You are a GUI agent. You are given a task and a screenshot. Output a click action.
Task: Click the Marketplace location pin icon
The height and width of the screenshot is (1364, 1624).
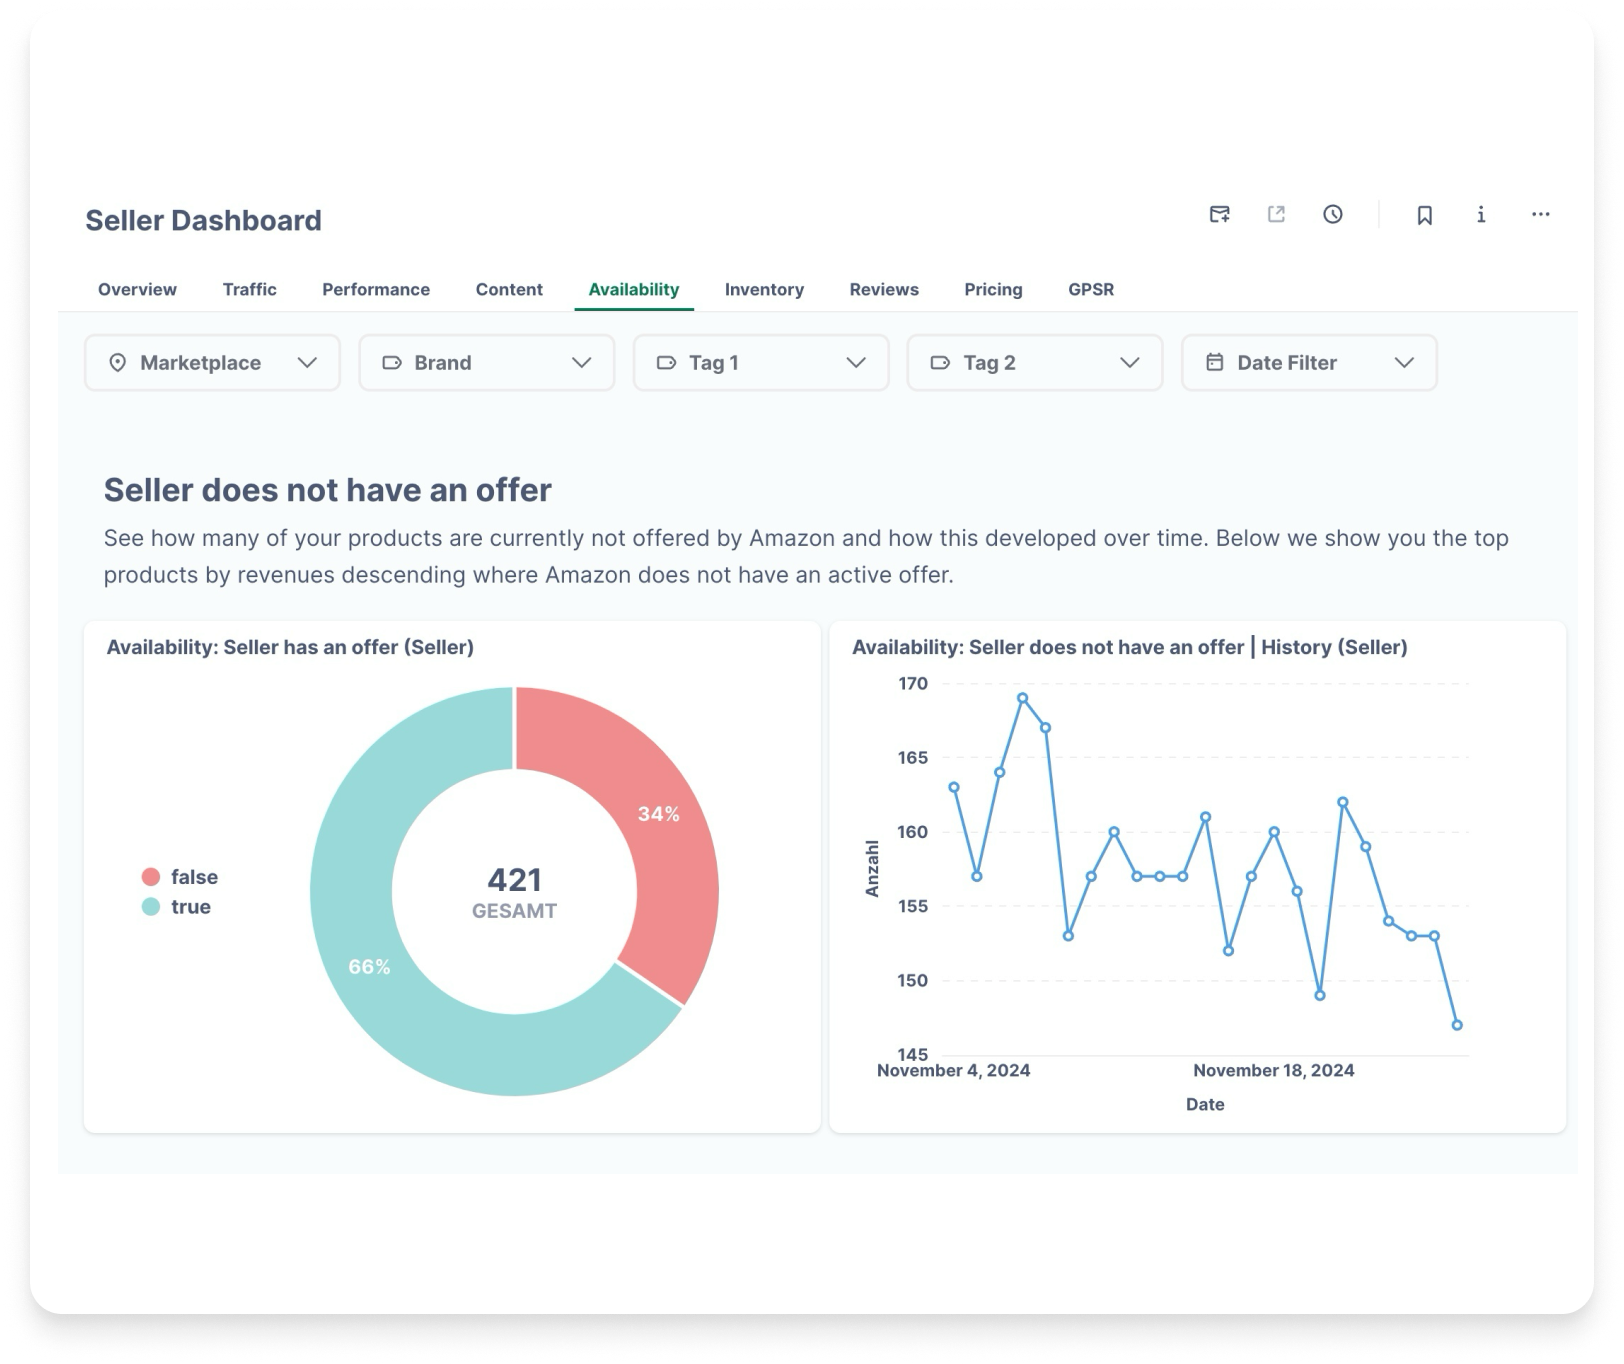117,363
